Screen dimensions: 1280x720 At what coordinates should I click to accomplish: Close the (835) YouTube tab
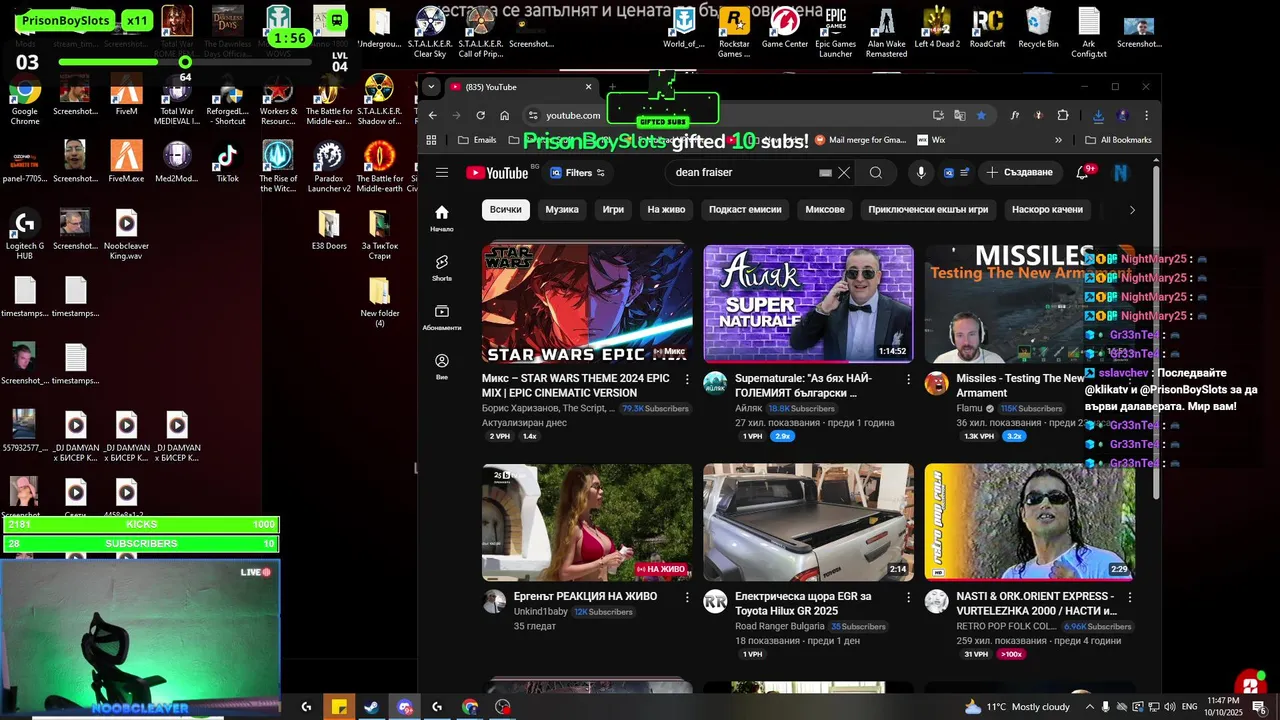pyautogui.click(x=588, y=87)
